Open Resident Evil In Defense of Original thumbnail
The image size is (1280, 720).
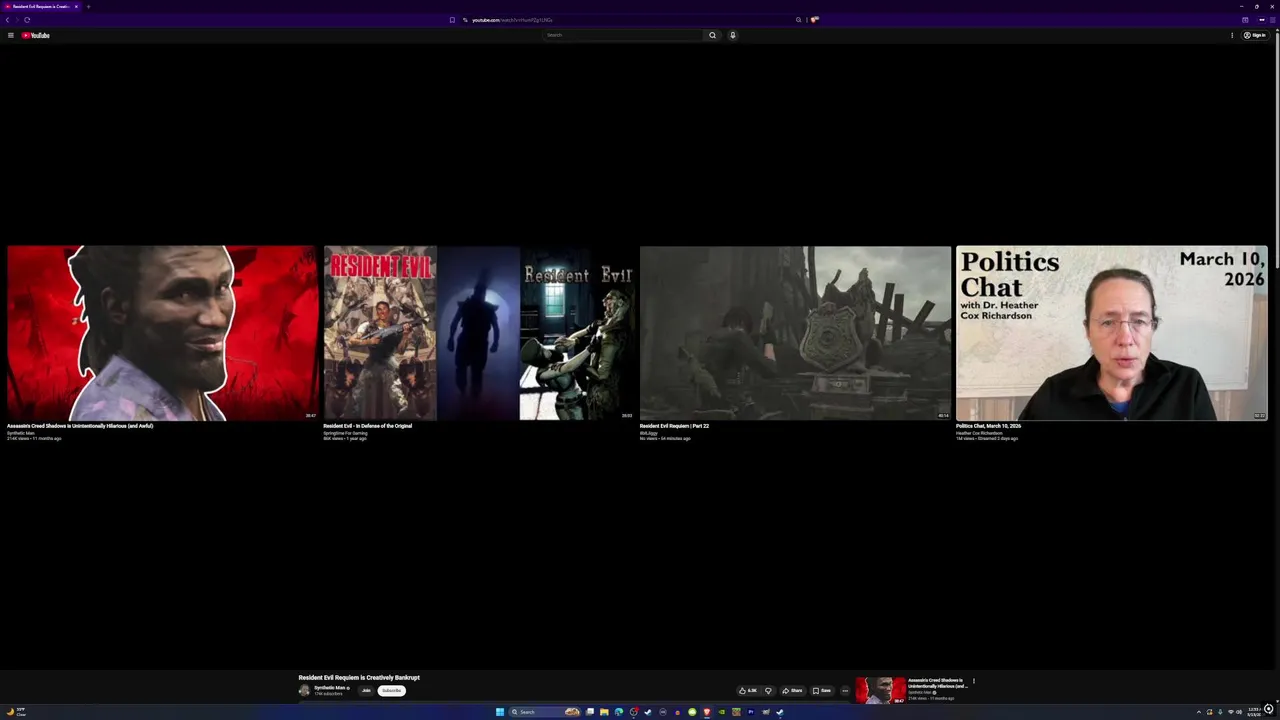479,333
